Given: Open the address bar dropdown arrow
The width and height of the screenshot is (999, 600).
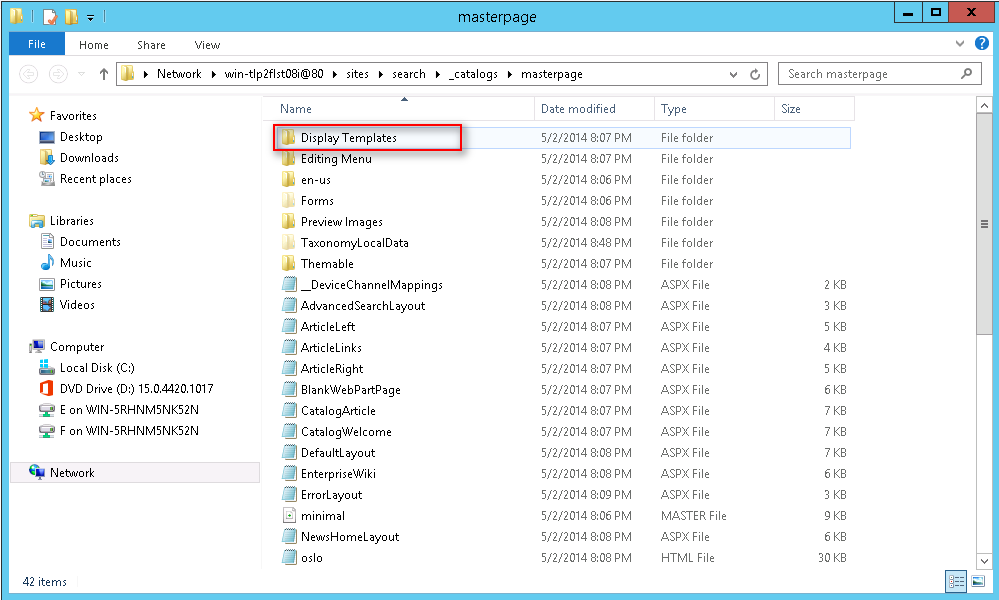Looking at the screenshot, I should (733, 73).
